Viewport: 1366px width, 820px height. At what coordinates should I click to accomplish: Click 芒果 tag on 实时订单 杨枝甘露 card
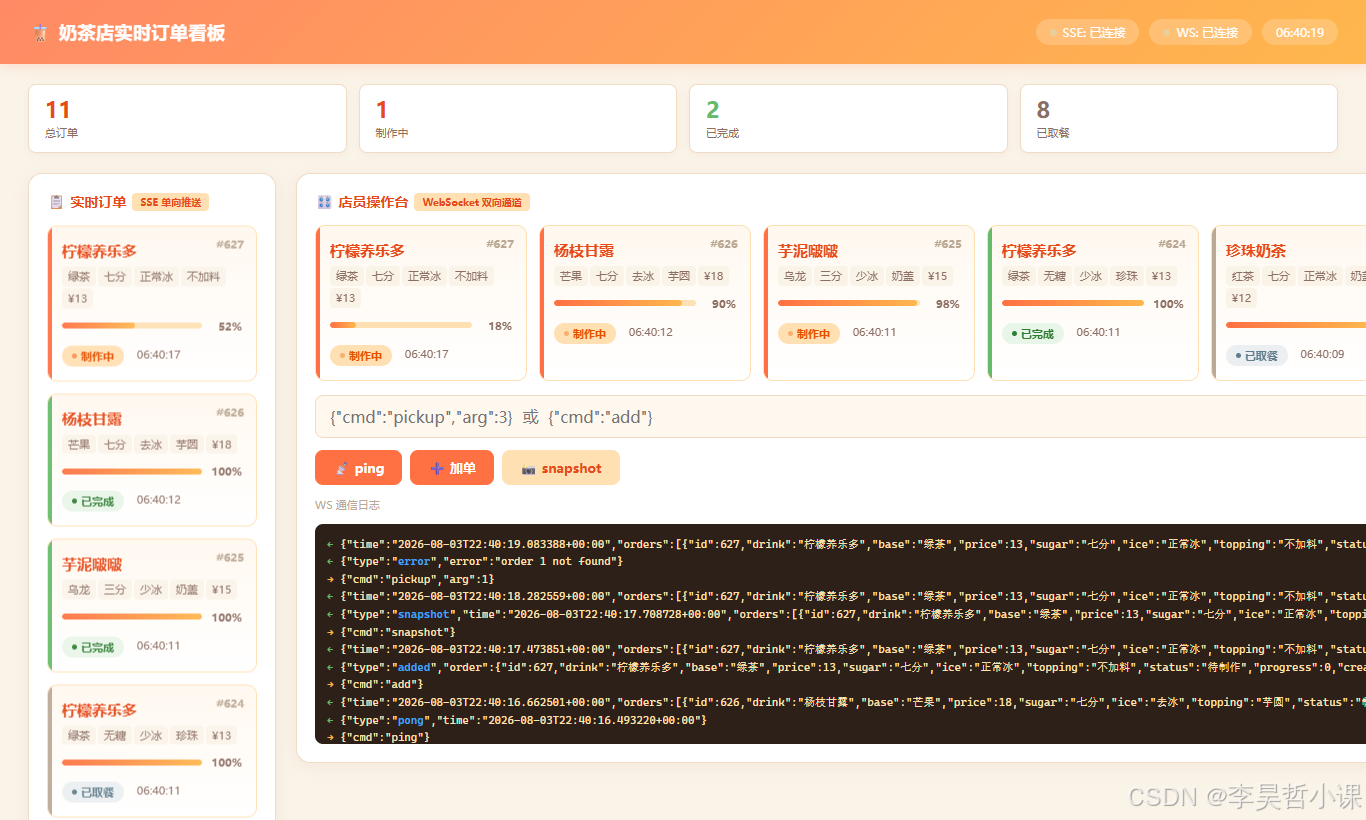[x=79, y=445]
